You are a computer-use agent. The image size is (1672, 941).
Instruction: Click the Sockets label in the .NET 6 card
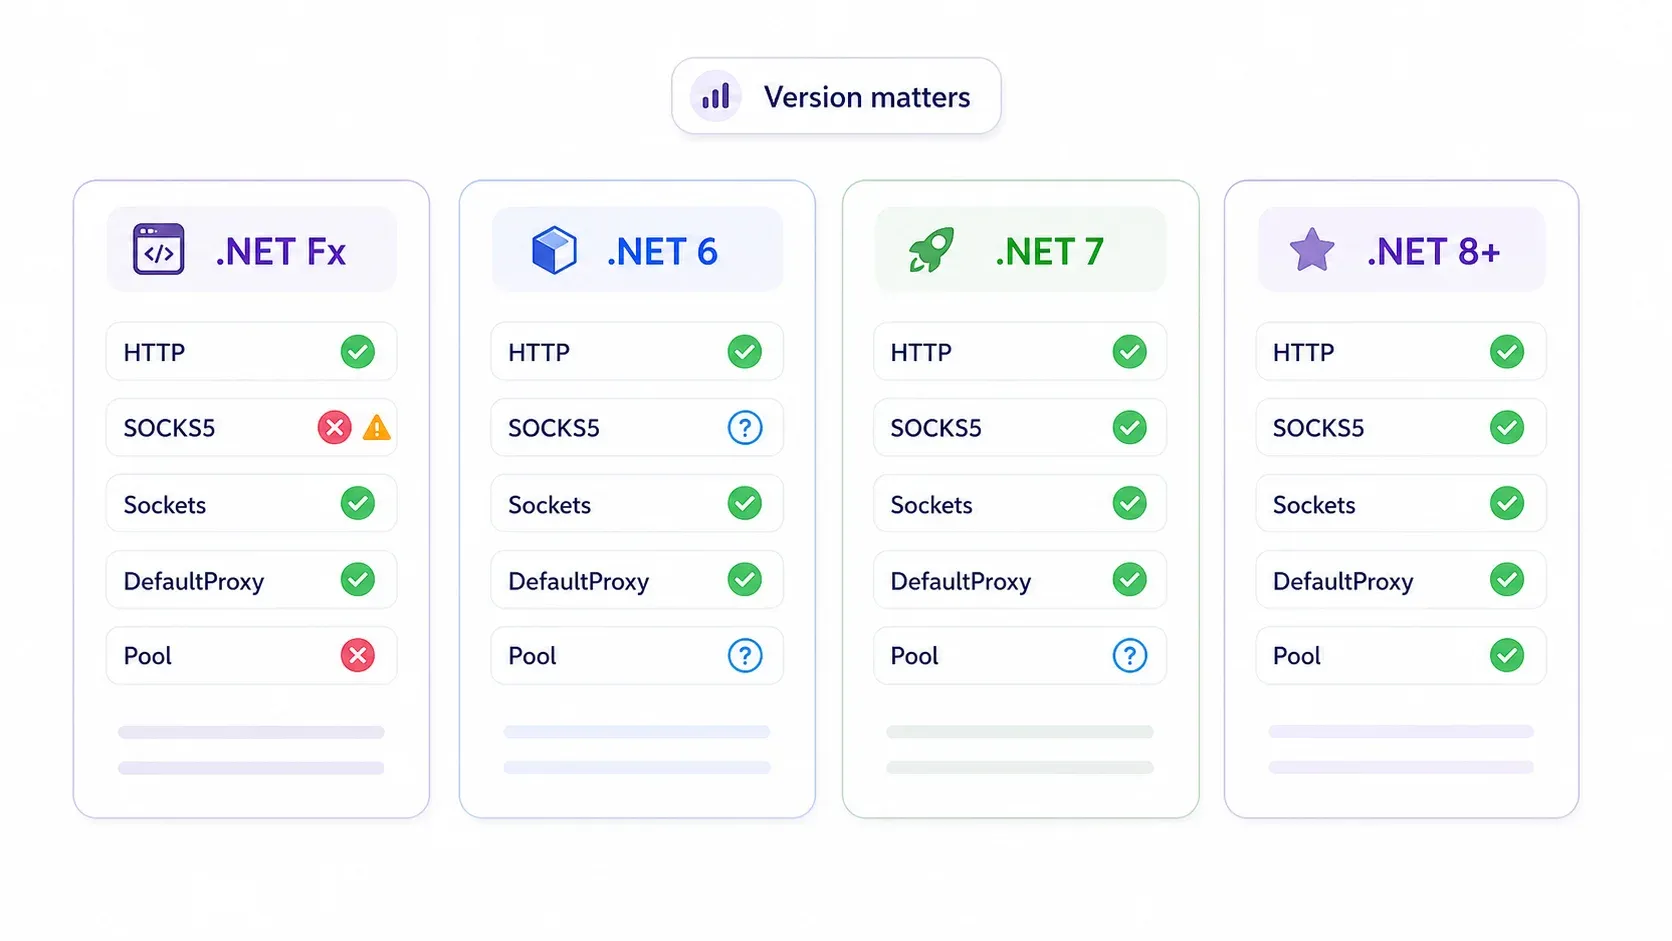click(x=549, y=505)
